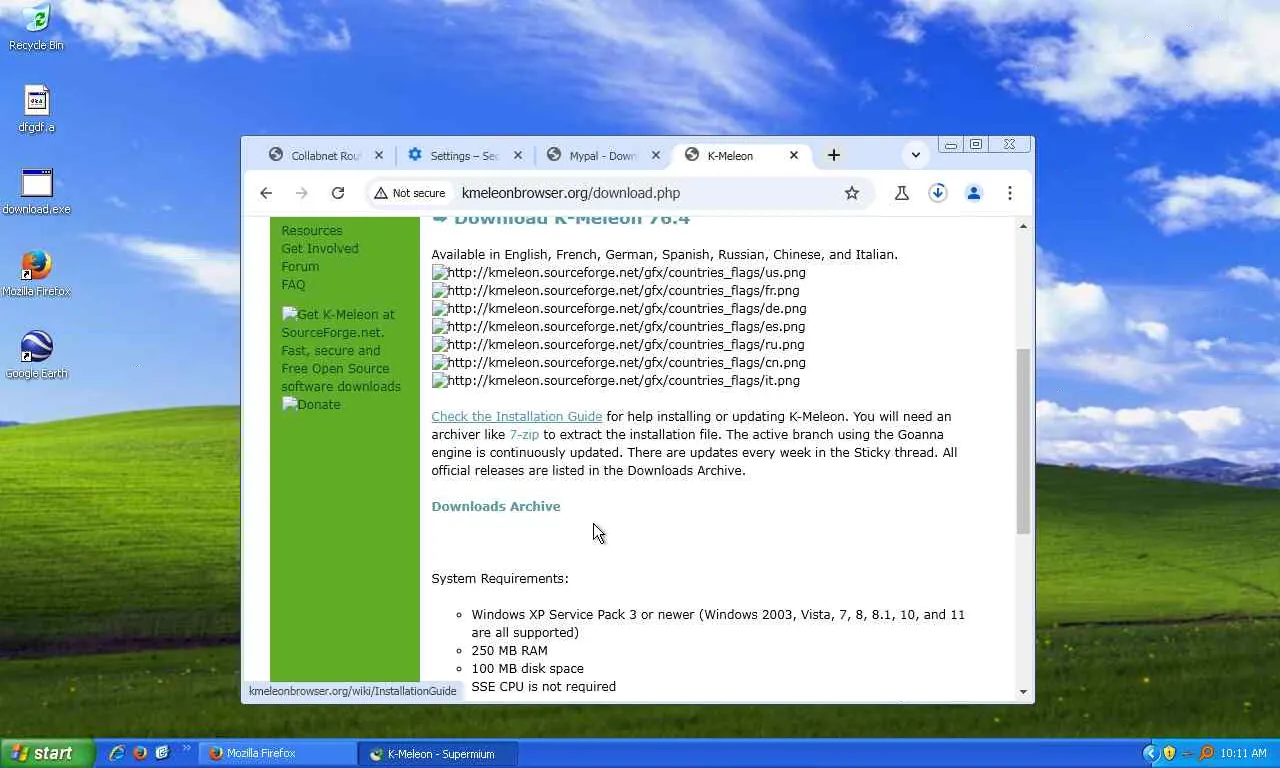Click the cn.png flag image placeholder

(x=619, y=363)
